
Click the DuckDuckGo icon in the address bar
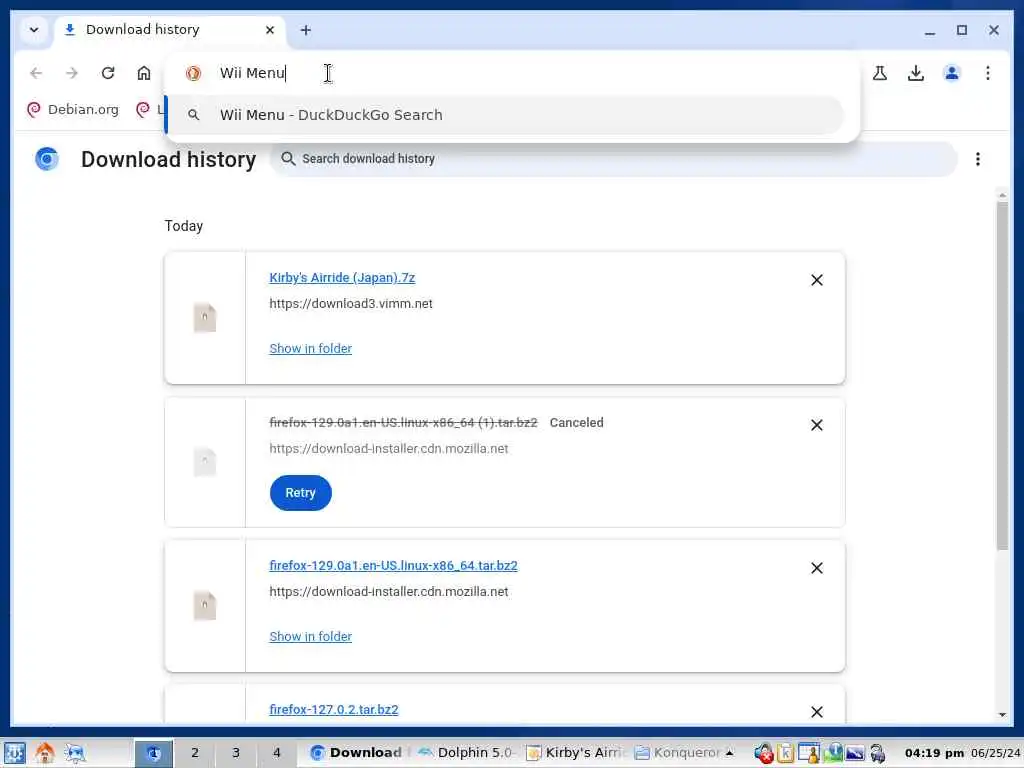pyautogui.click(x=193, y=73)
